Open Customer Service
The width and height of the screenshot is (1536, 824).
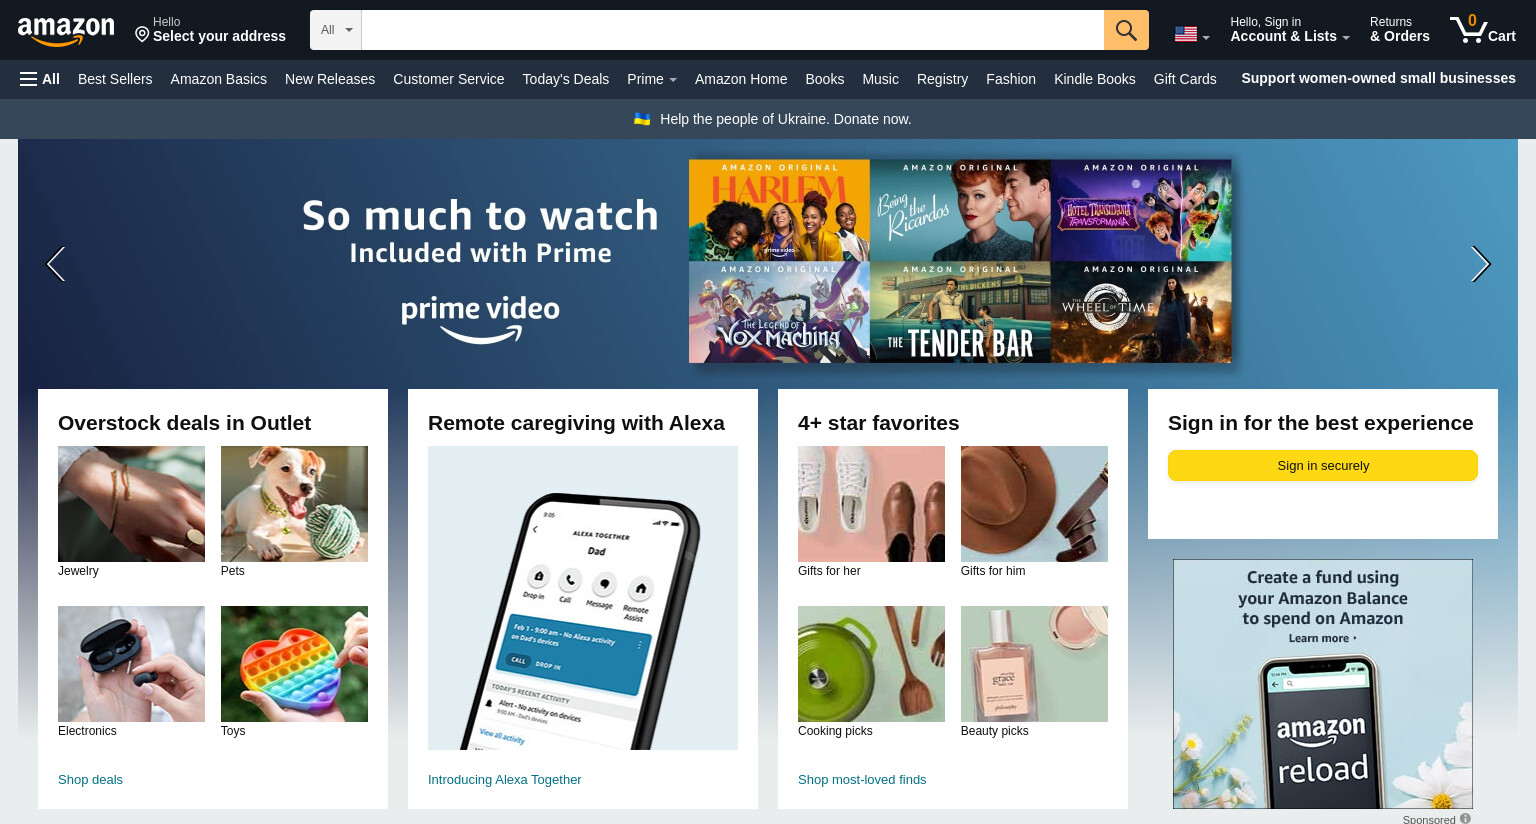[449, 79]
